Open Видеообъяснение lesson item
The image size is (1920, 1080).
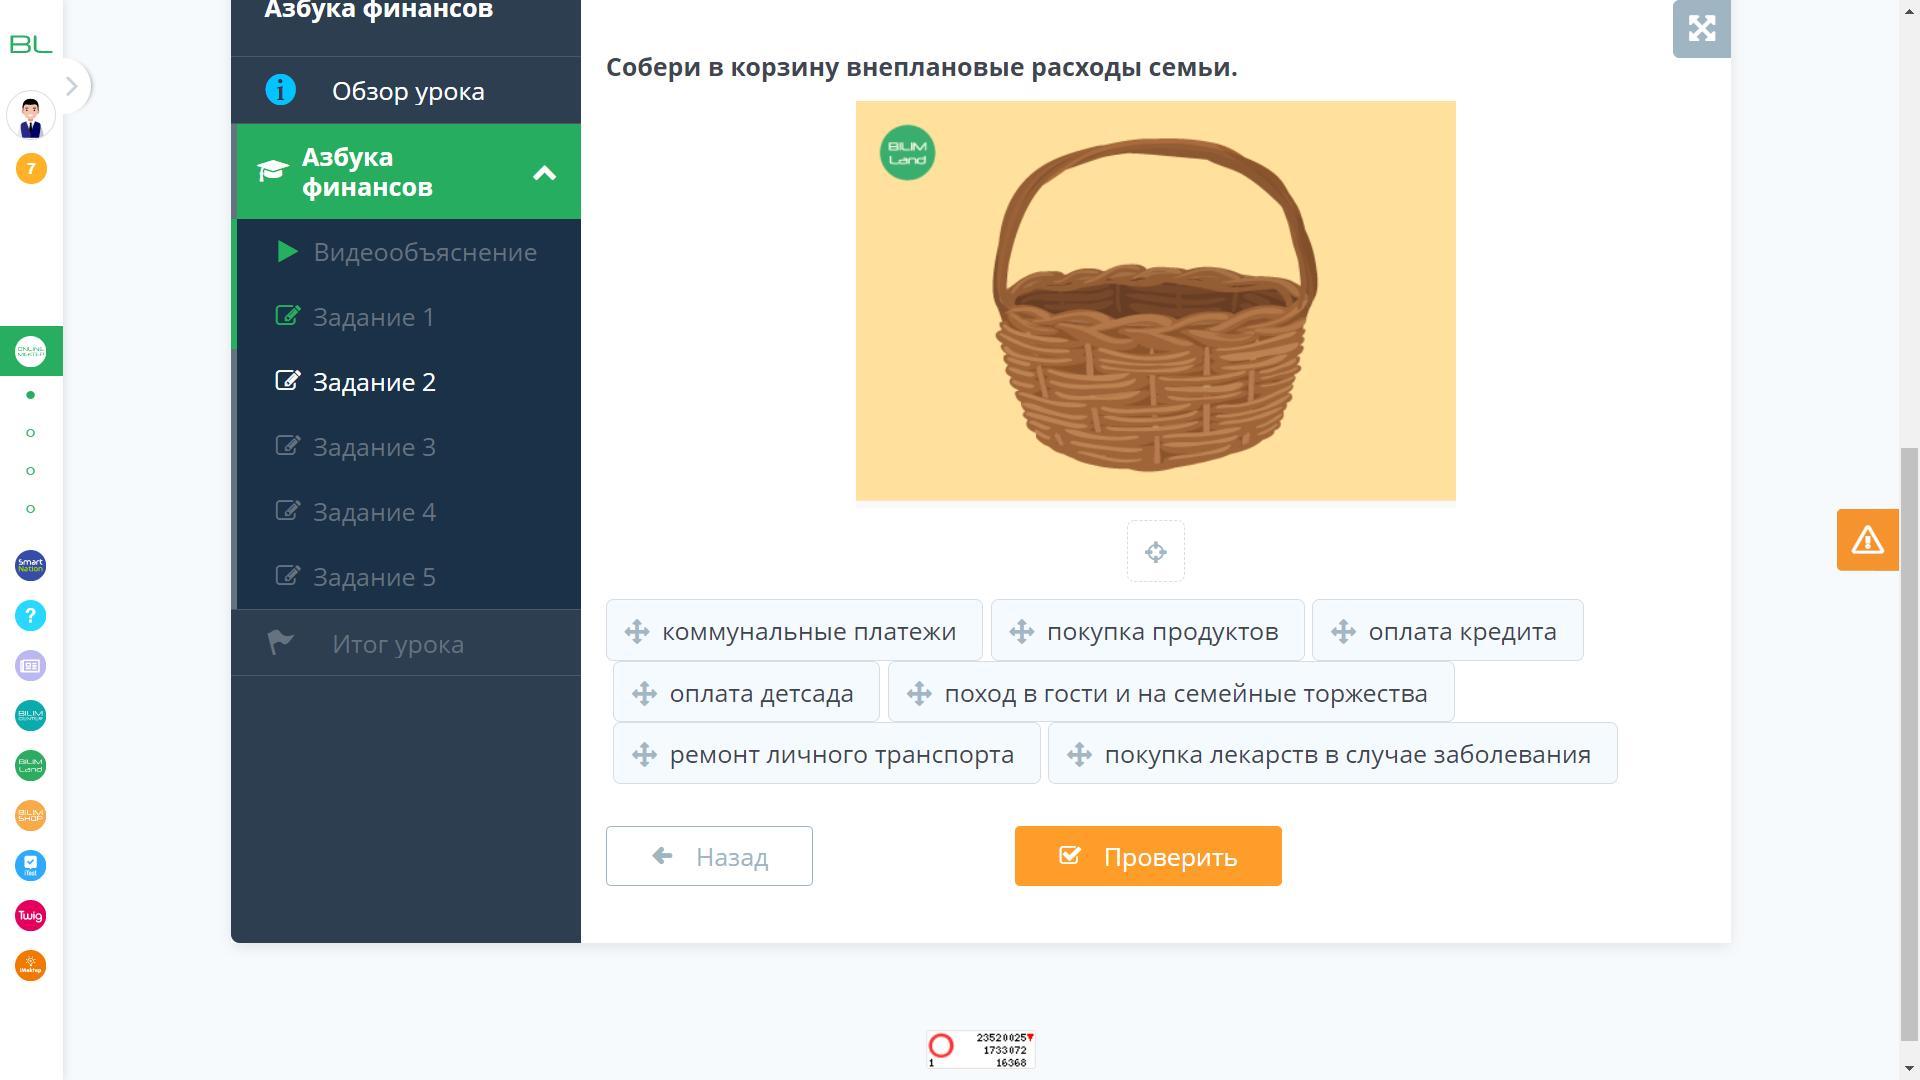point(424,252)
